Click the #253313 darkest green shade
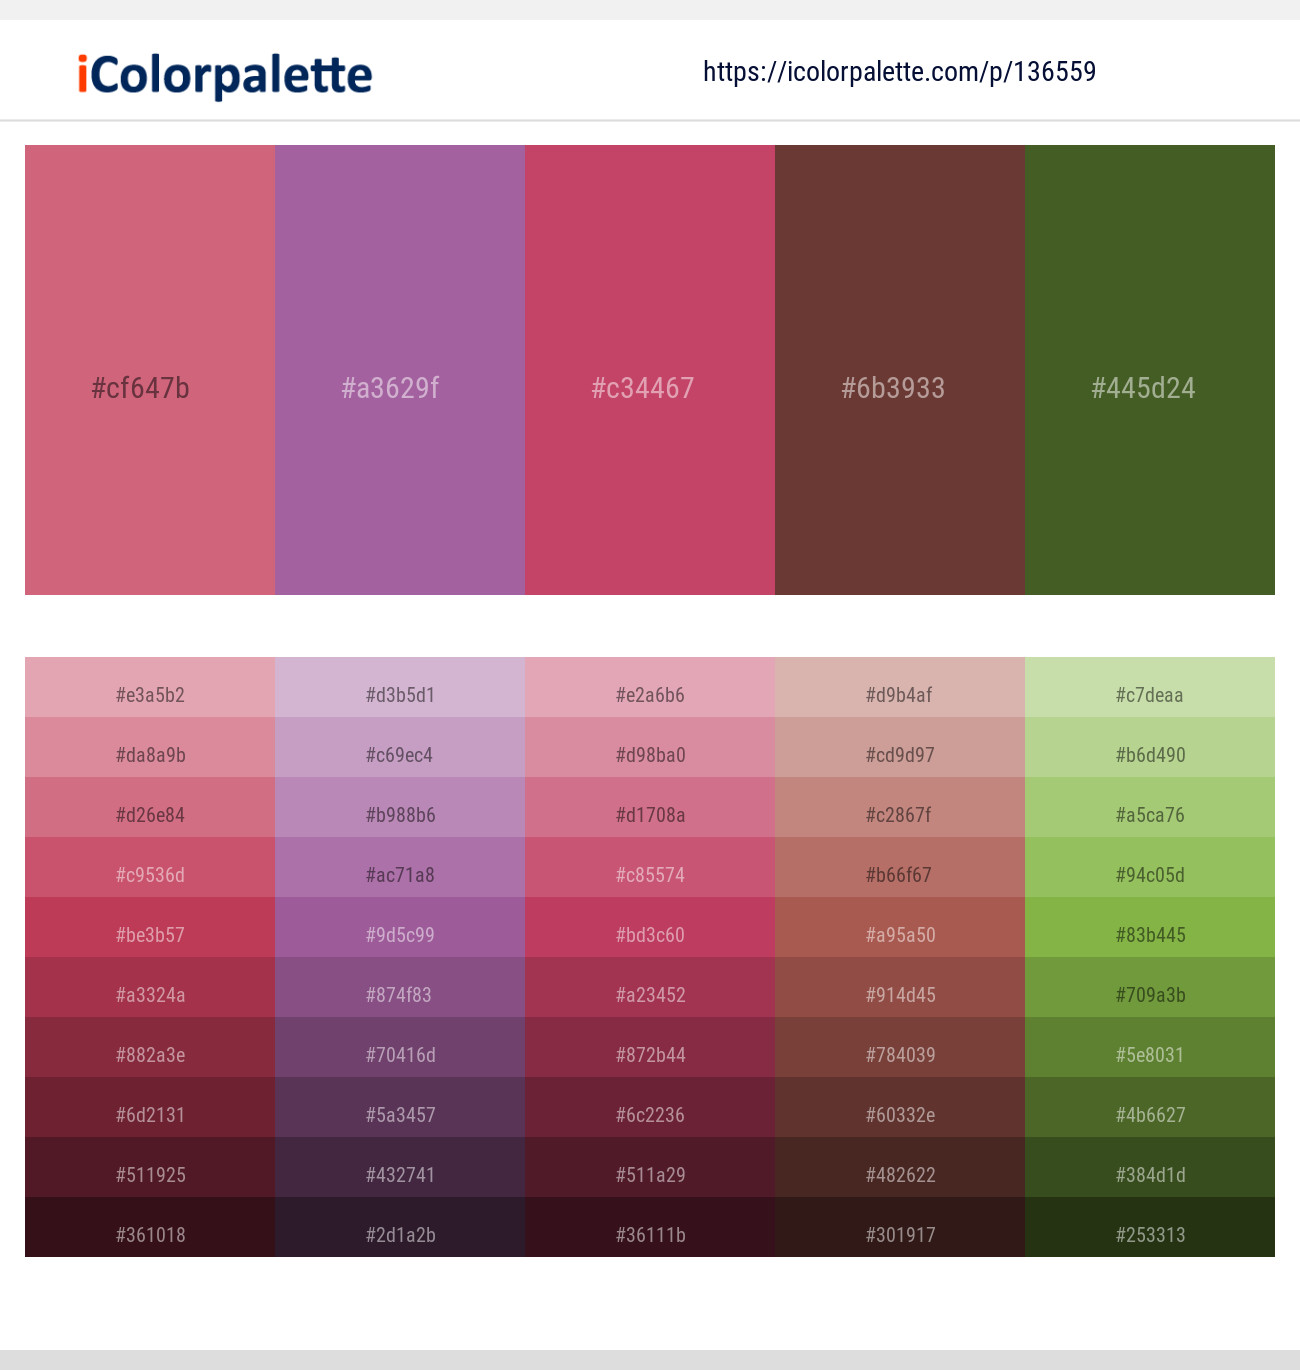 (x=1150, y=1227)
